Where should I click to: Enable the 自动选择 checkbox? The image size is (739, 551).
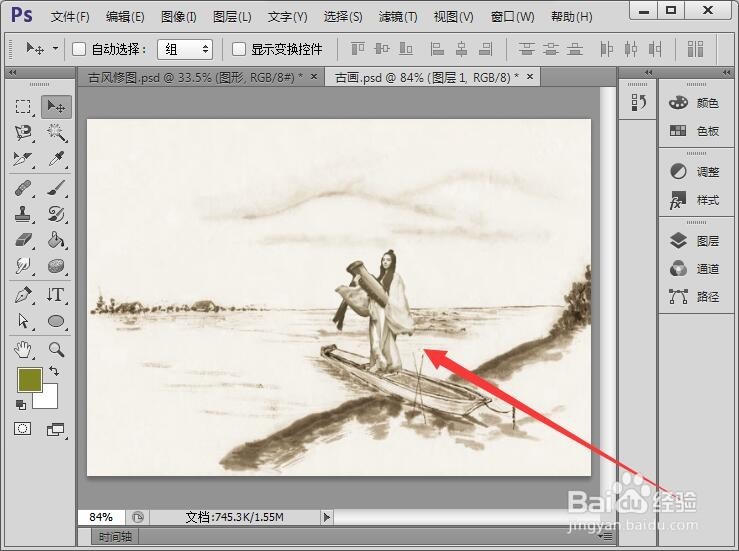[79, 49]
